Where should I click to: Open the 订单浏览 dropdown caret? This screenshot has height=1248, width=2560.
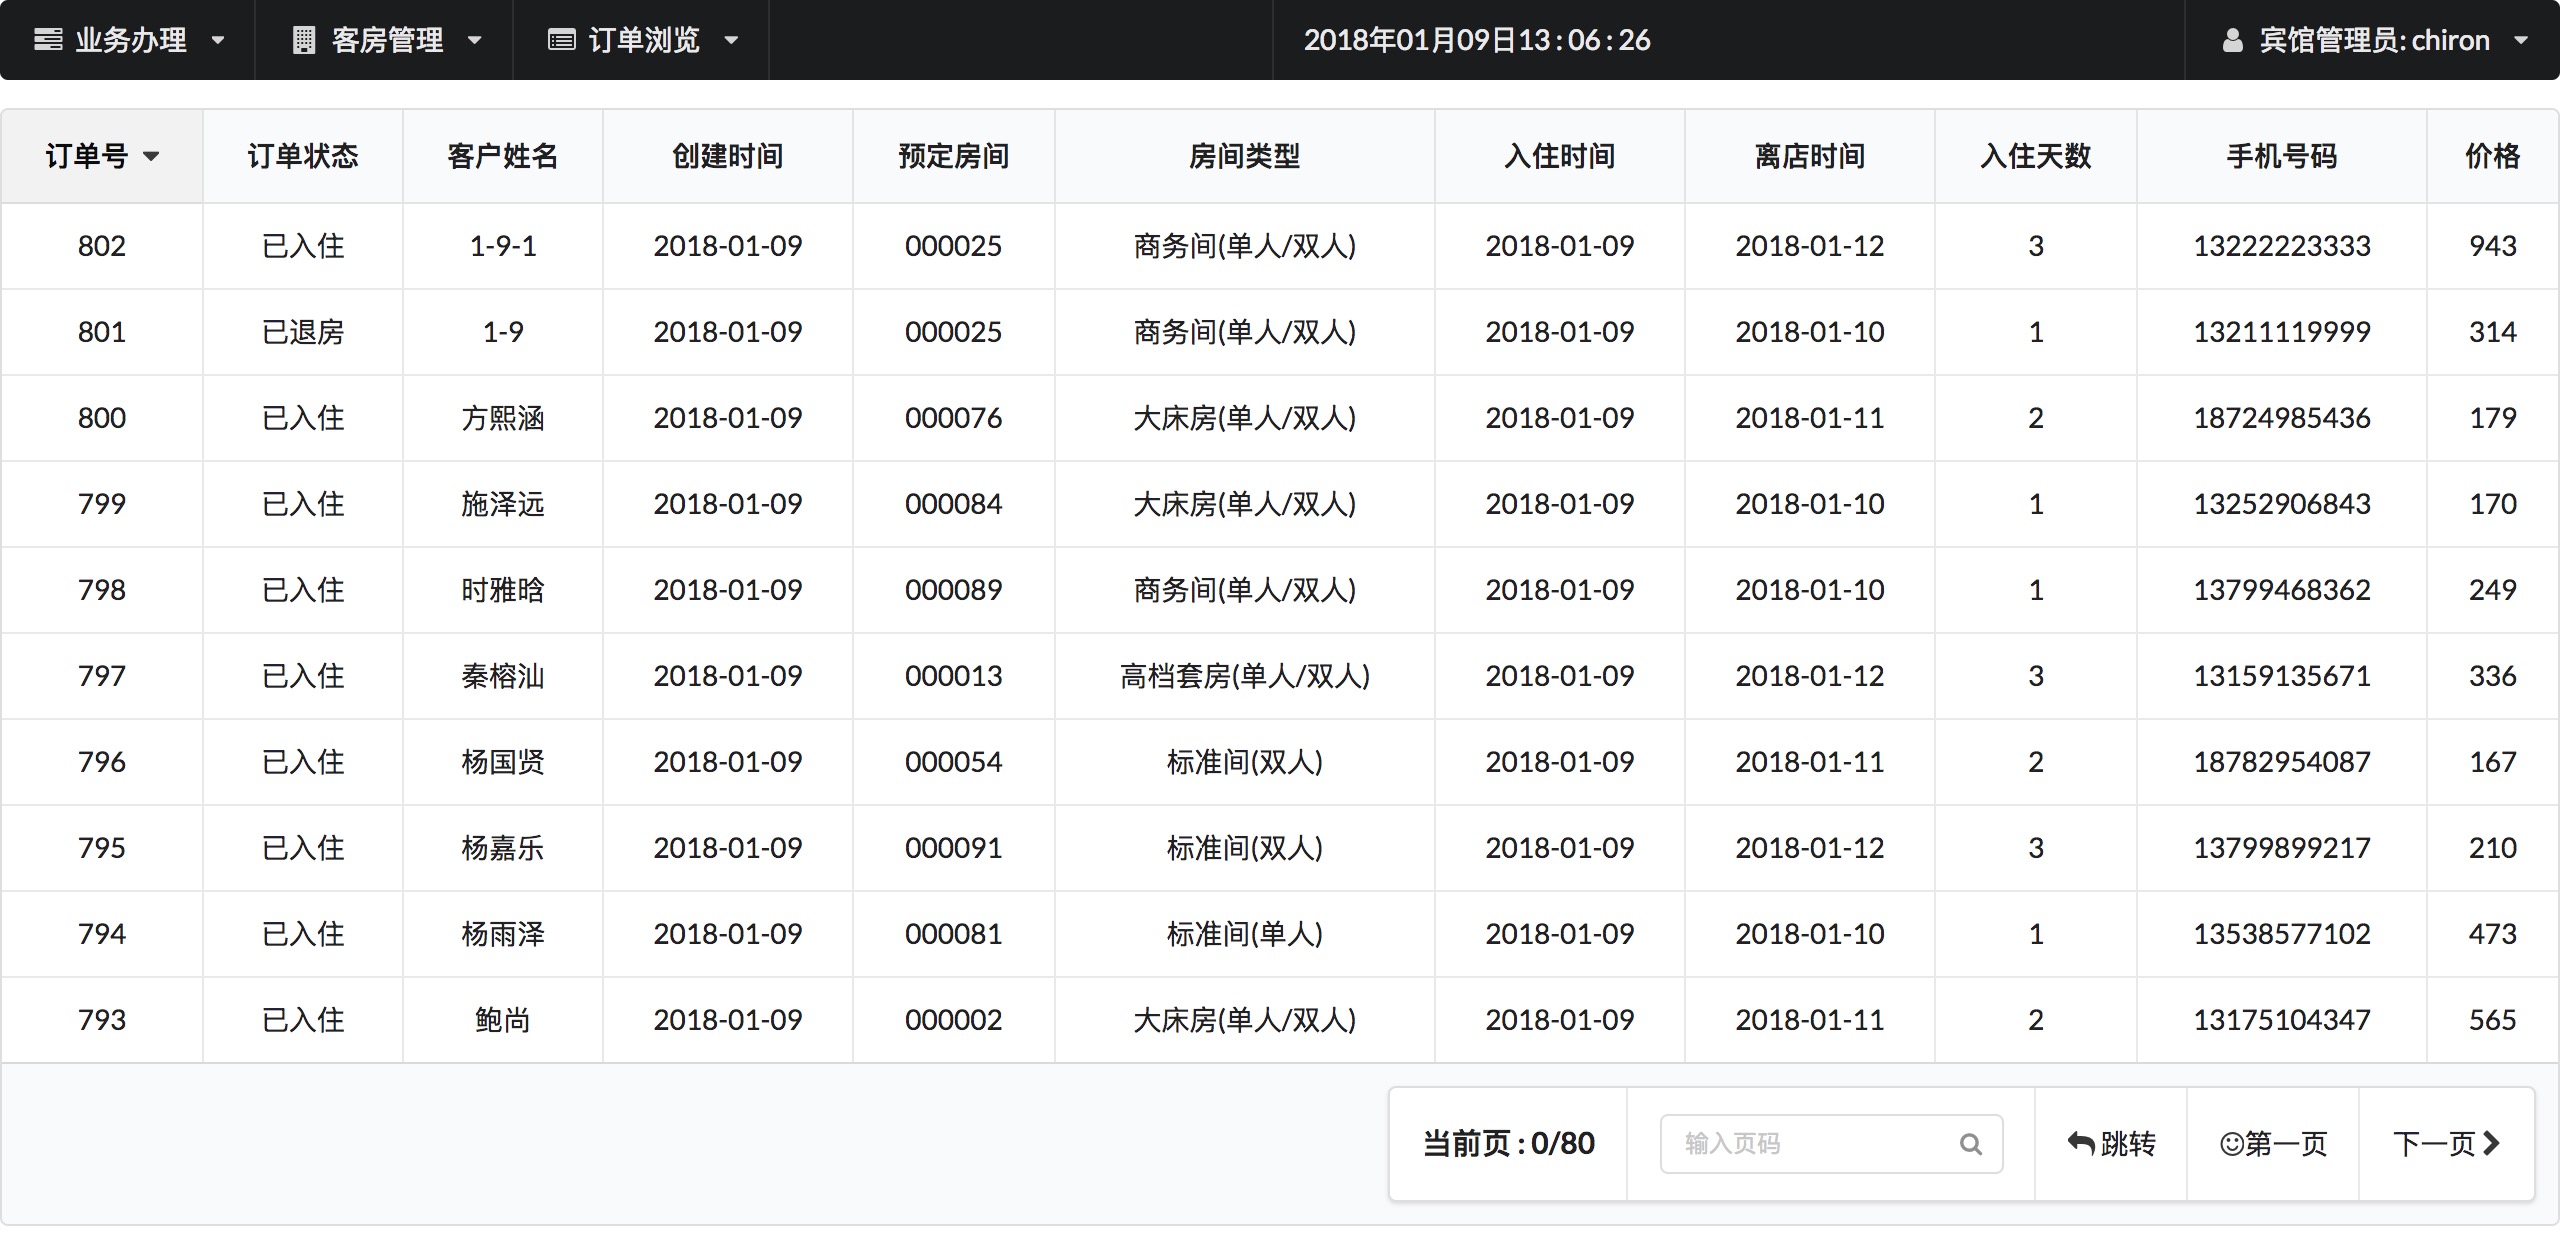point(731,41)
